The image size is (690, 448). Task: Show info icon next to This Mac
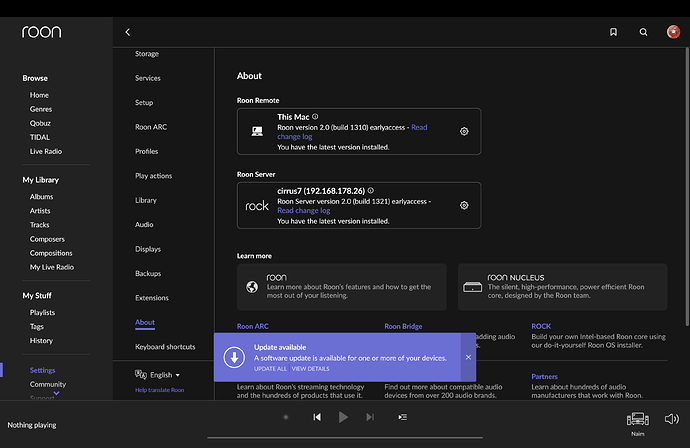[315, 117]
